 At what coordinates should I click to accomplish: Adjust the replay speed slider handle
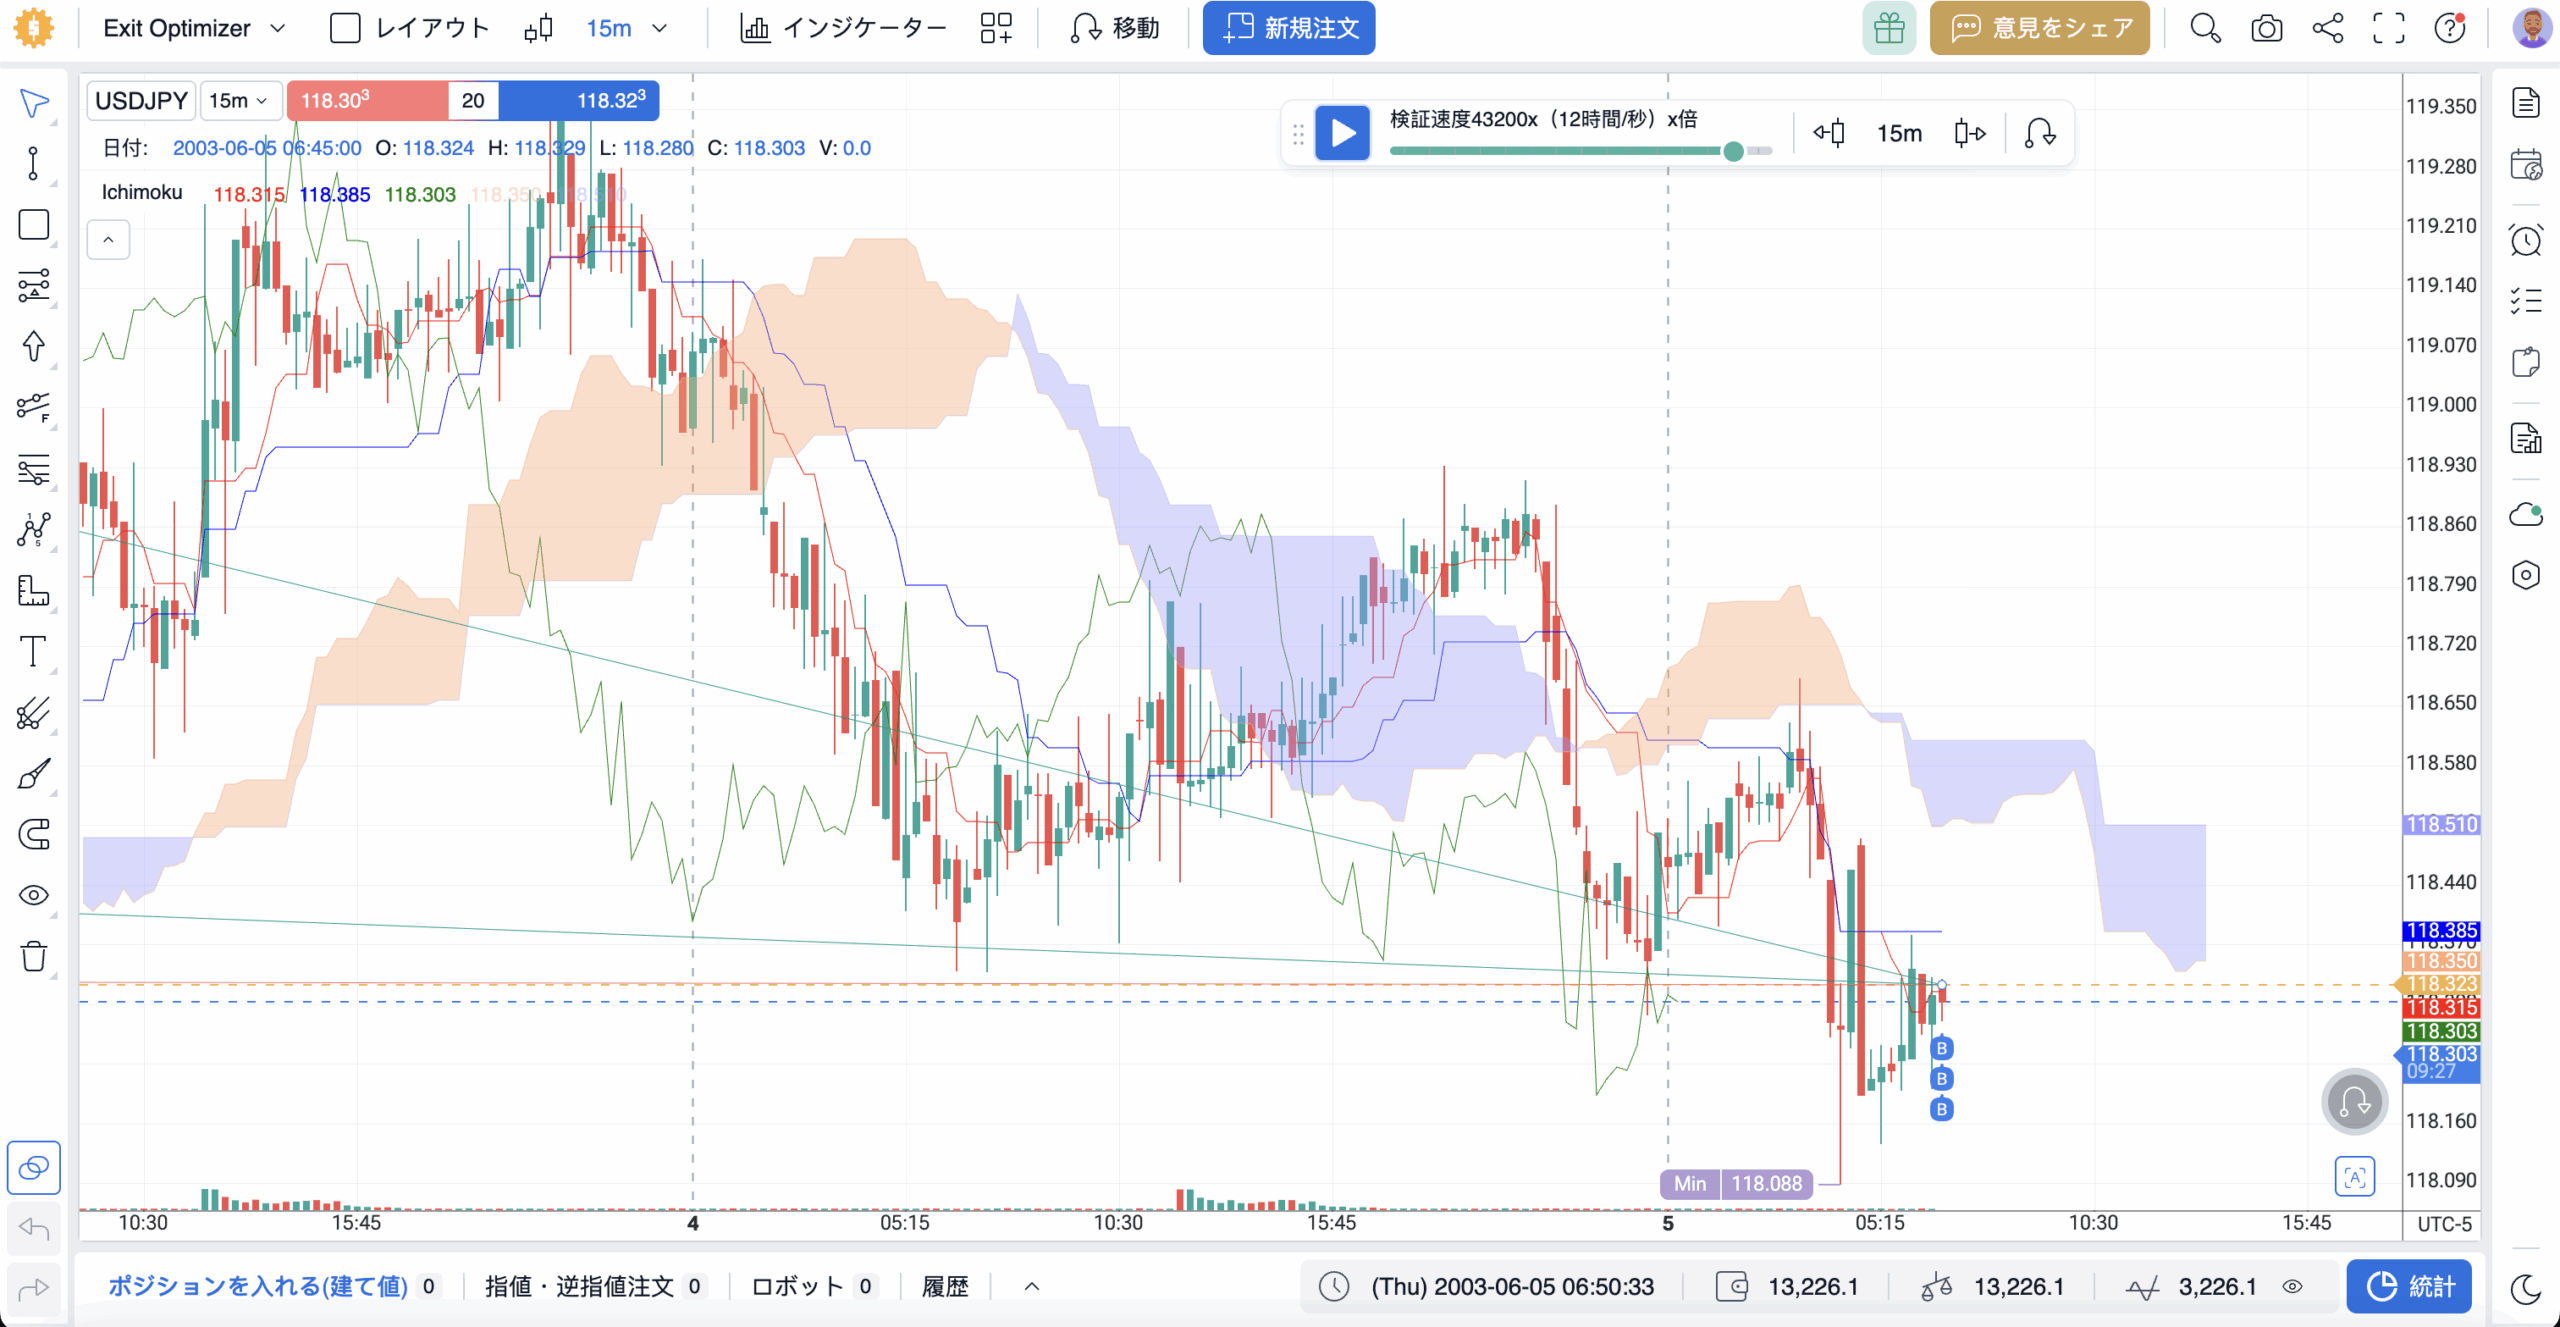[1733, 151]
